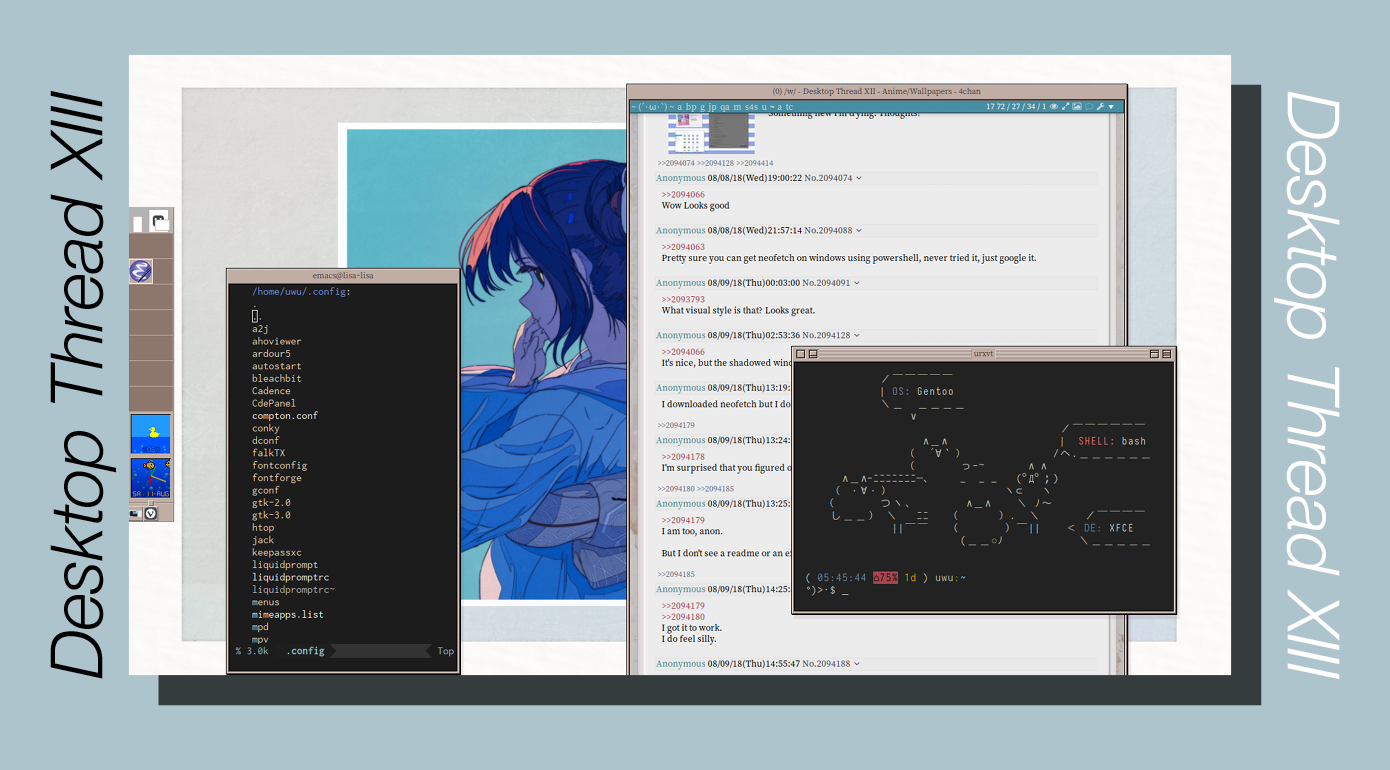Open fontforge directory in Emacs
The image size is (1390, 770).
point(276,478)
